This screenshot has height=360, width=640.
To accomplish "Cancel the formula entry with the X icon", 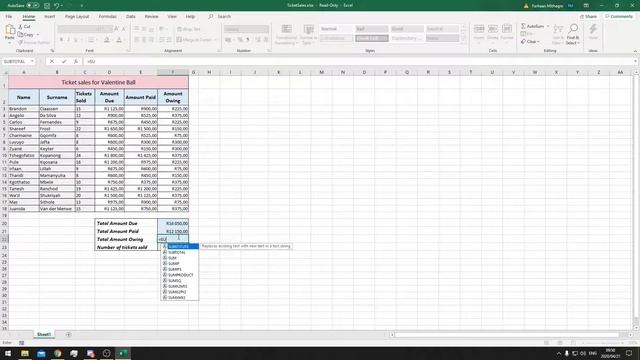I will pyautogui.click(x=52, y=61).
